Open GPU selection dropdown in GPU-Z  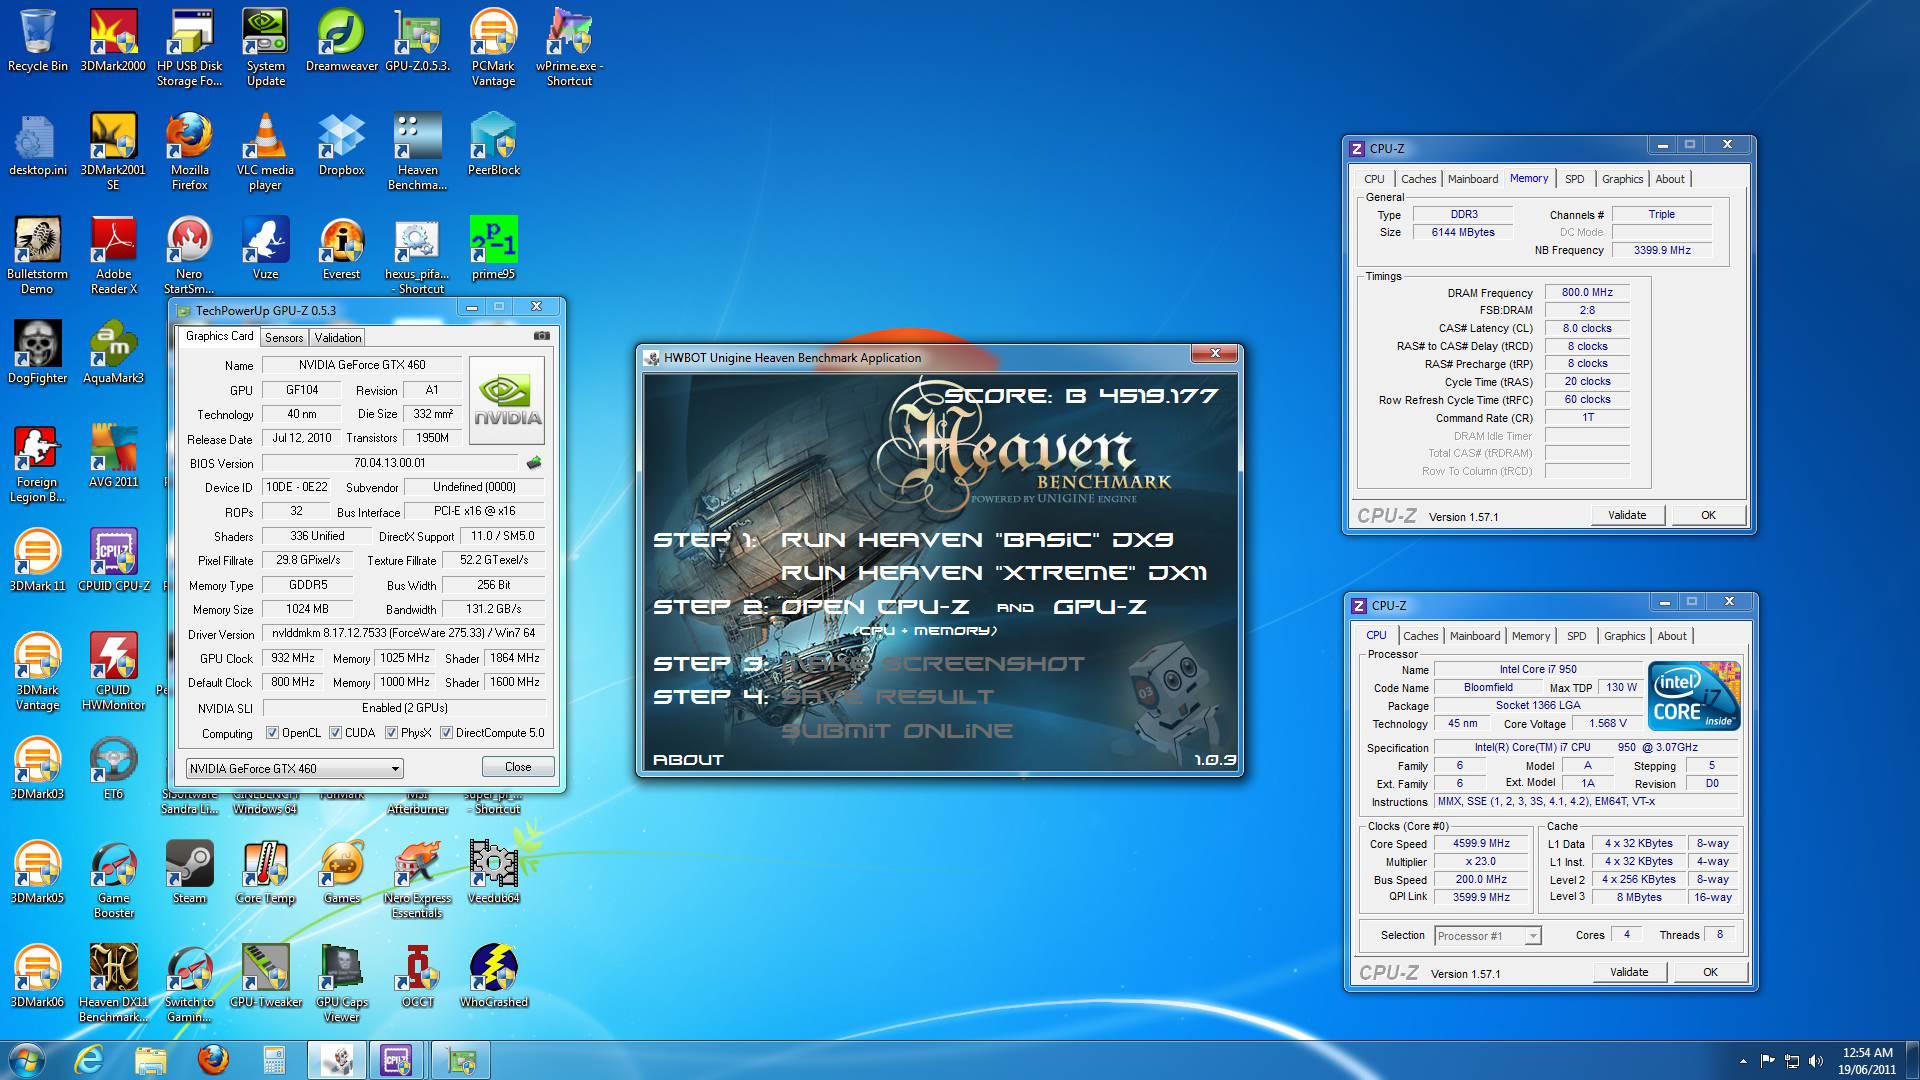pos(294,768)
